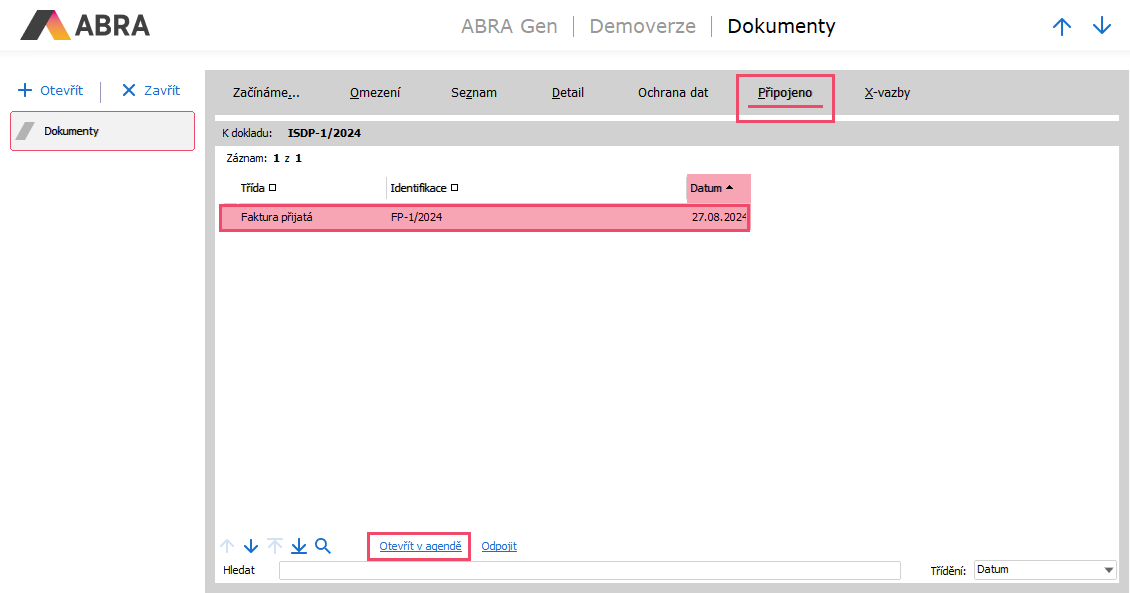This screenshot has width=1130, height=593.
Task: Click the Otevřít plus button
Action: (51, 90)
